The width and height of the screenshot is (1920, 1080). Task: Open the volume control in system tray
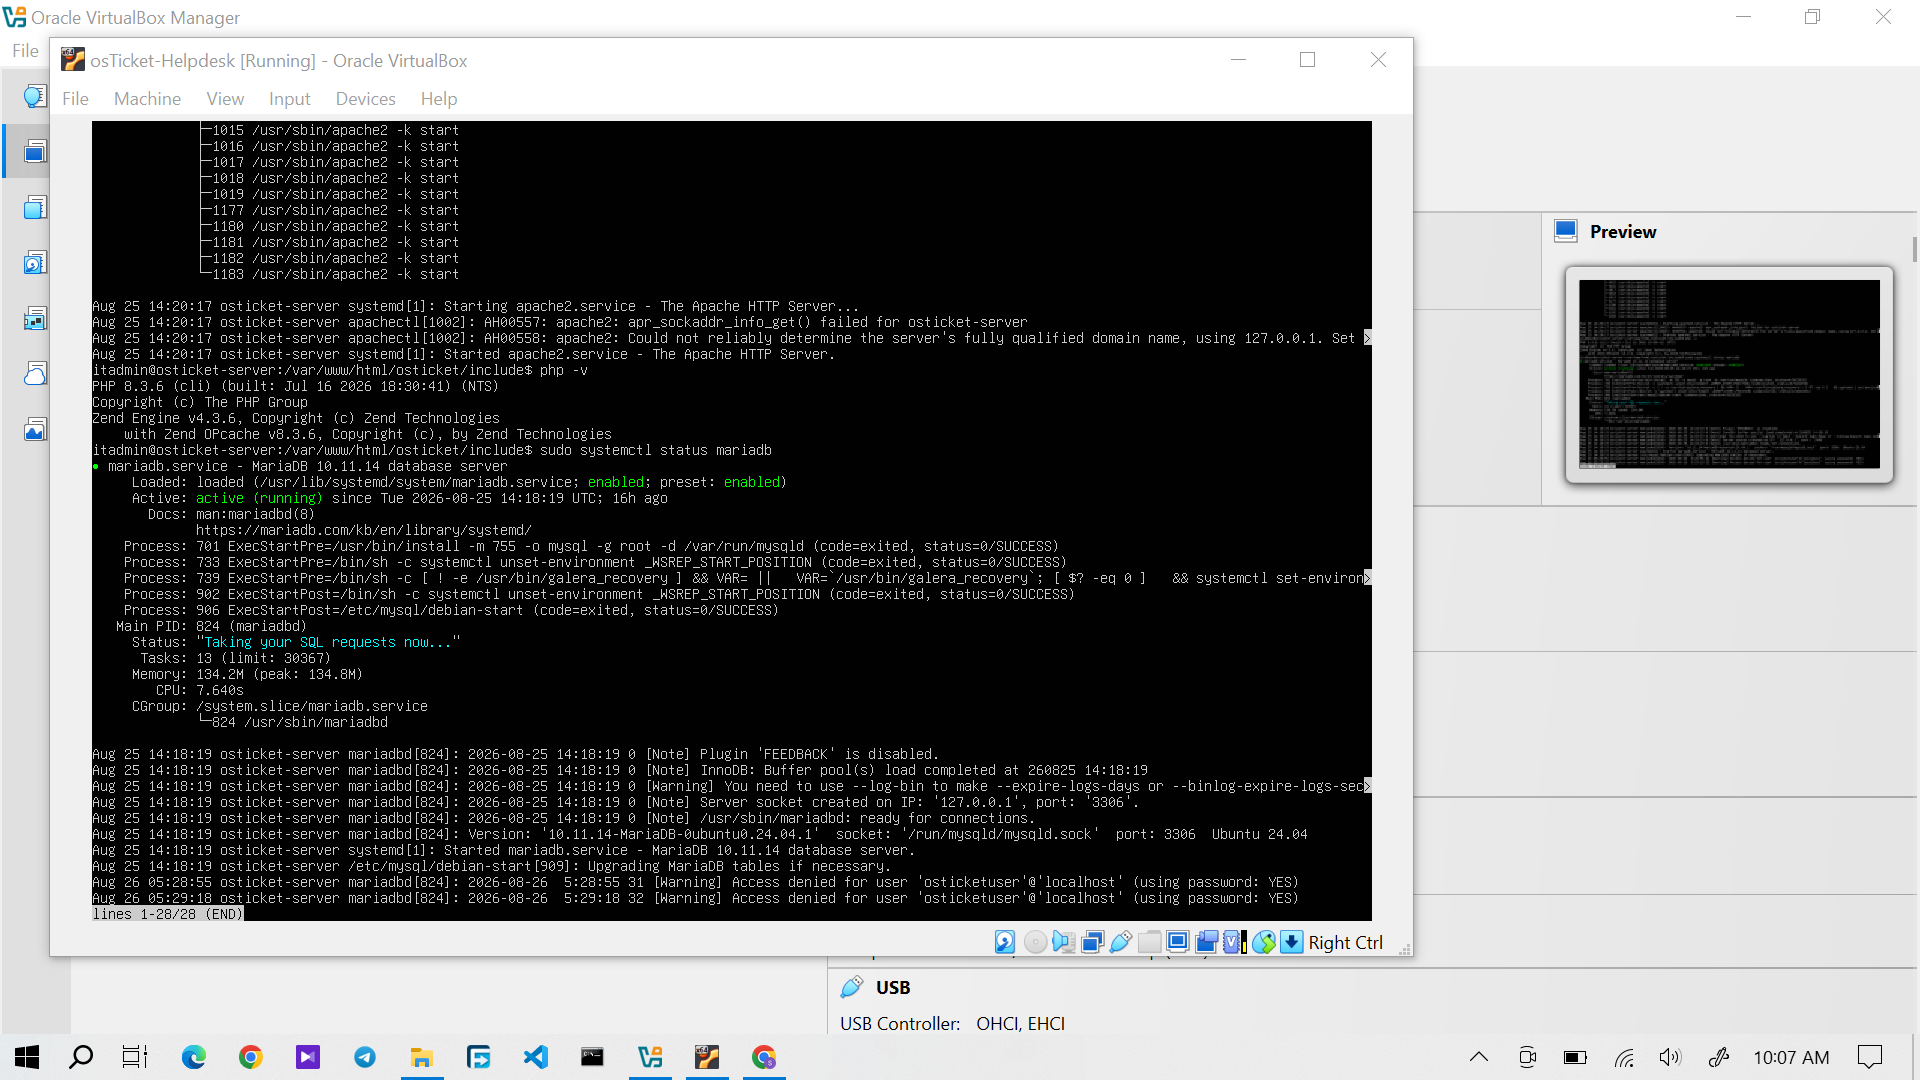1670,1057
